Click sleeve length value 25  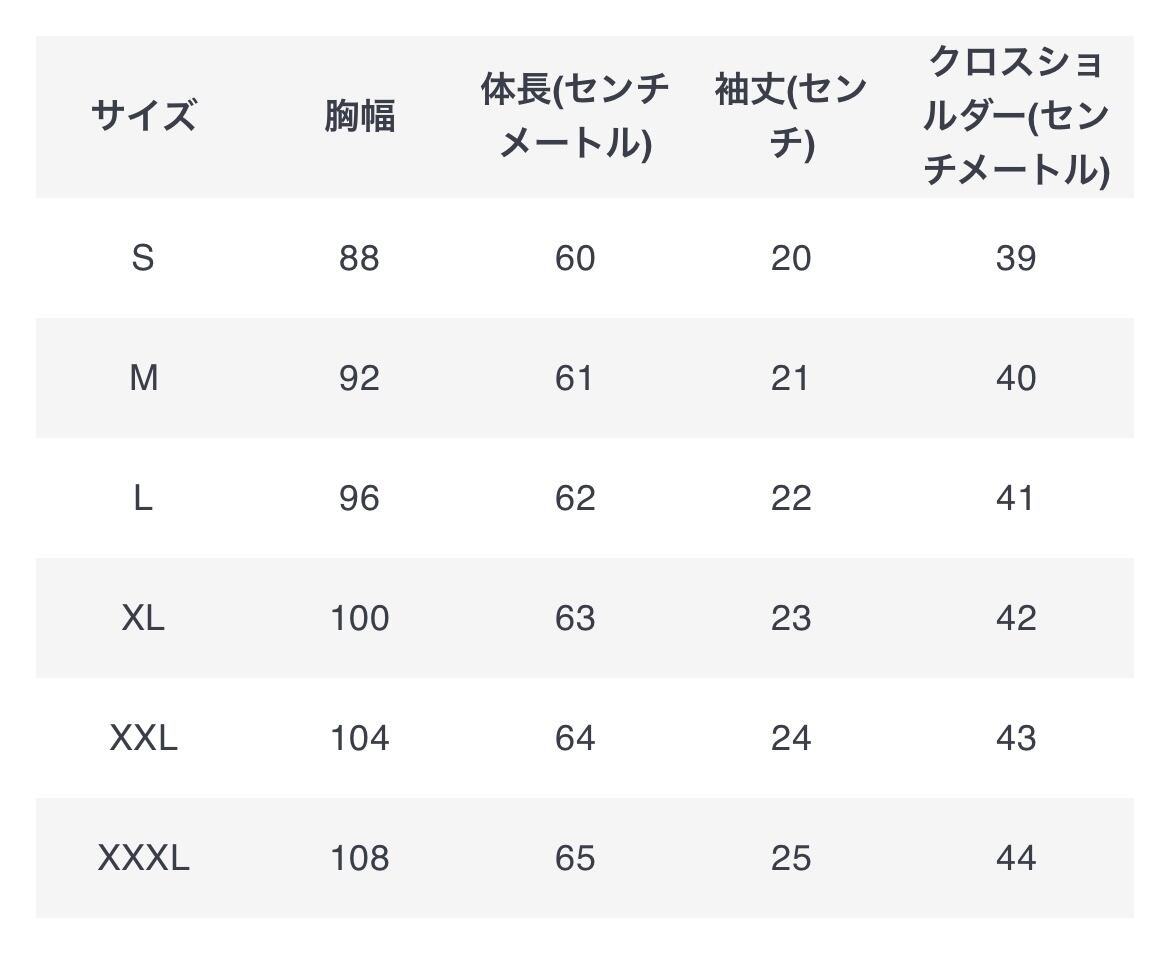coord(790,858)
